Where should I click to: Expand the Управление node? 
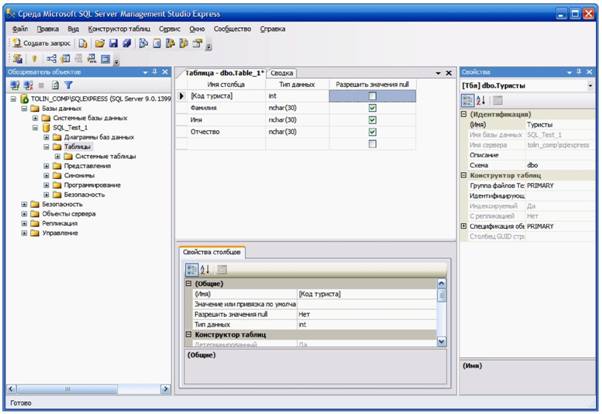coord(24,233)
